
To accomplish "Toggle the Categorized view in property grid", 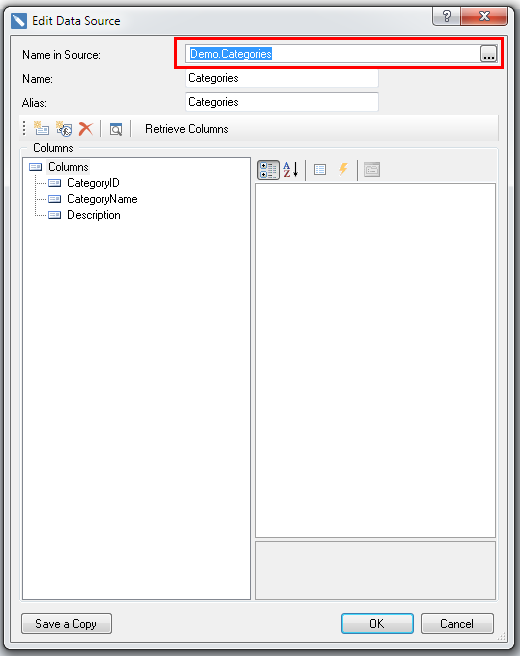I will click(x=268, y=170).
